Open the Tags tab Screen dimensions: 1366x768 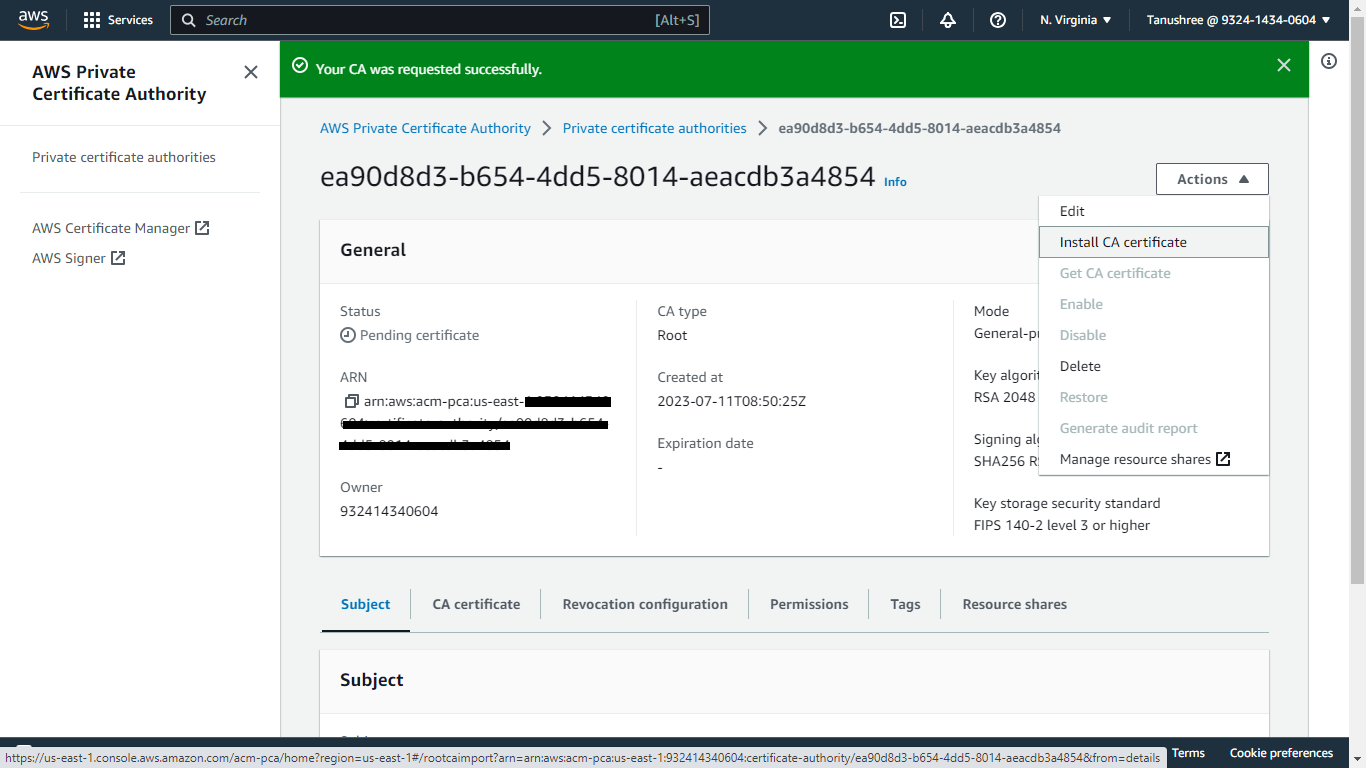click(x=905, y=604)
